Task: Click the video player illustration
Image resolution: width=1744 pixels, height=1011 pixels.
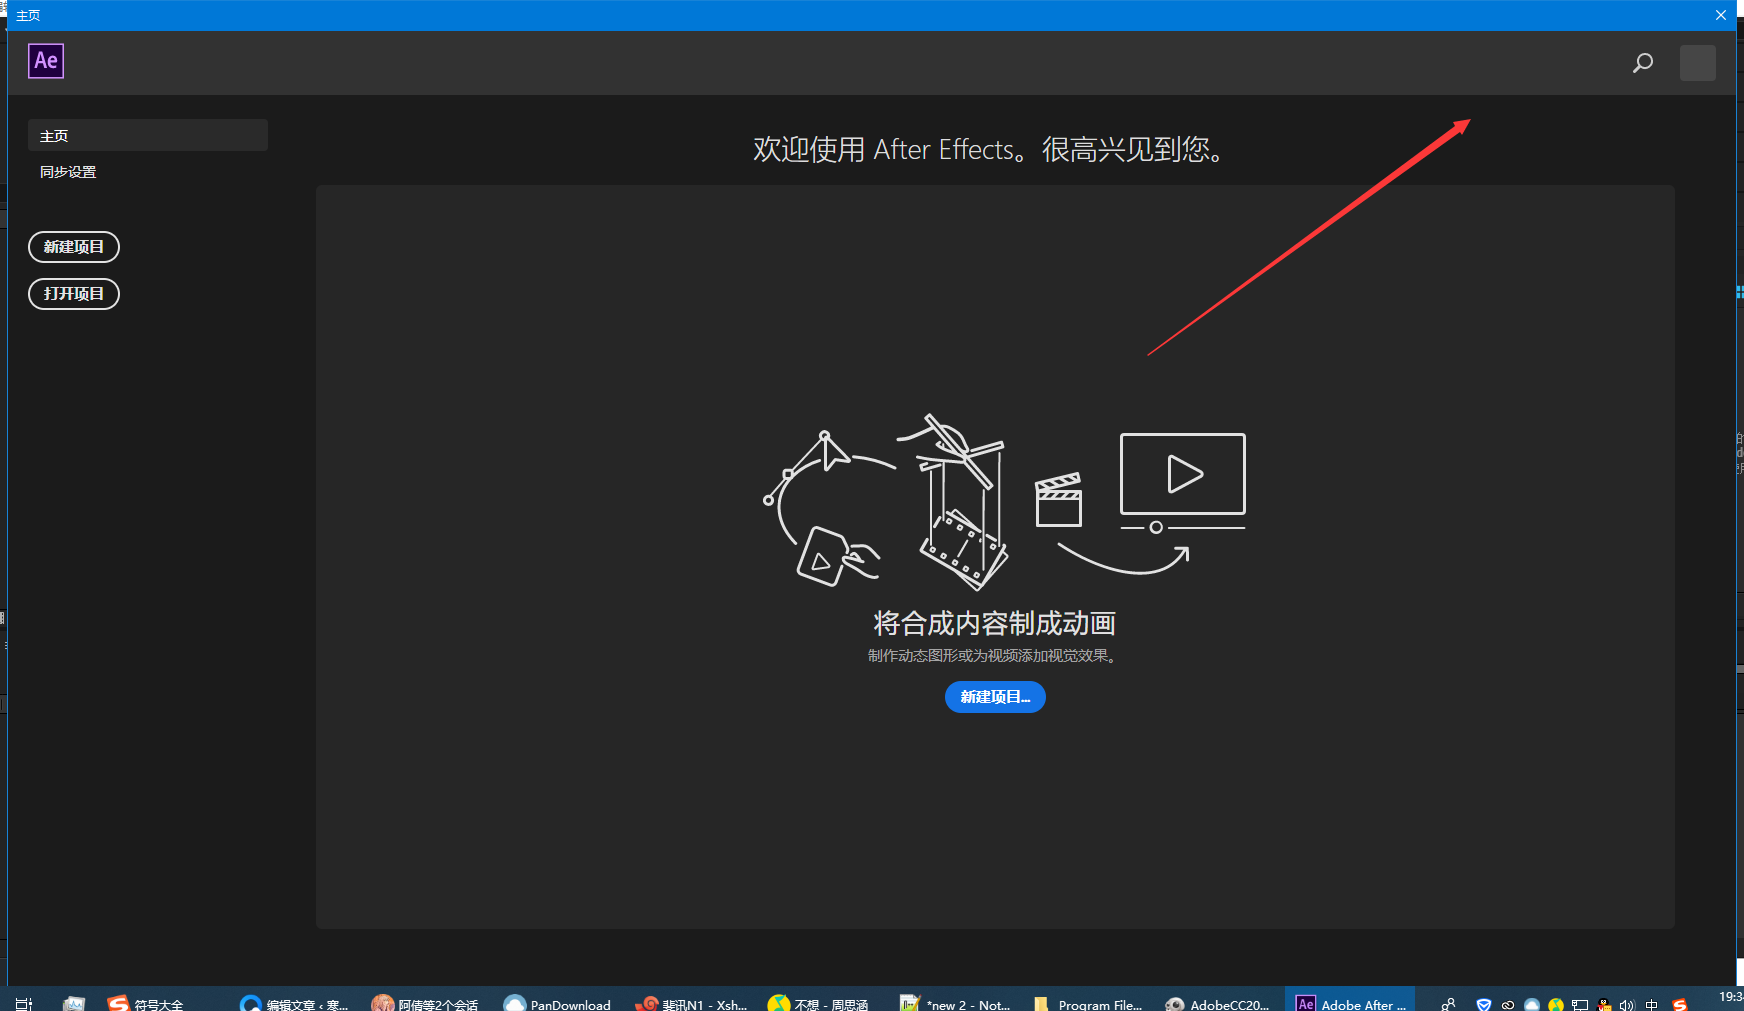Action: (x=1182, y=475)
